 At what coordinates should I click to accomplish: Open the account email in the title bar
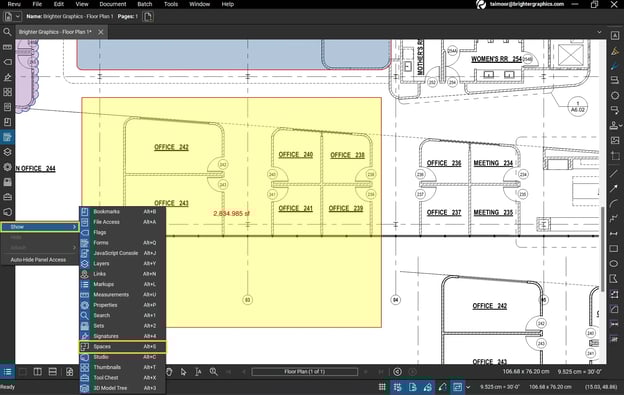tap(526, 4)
